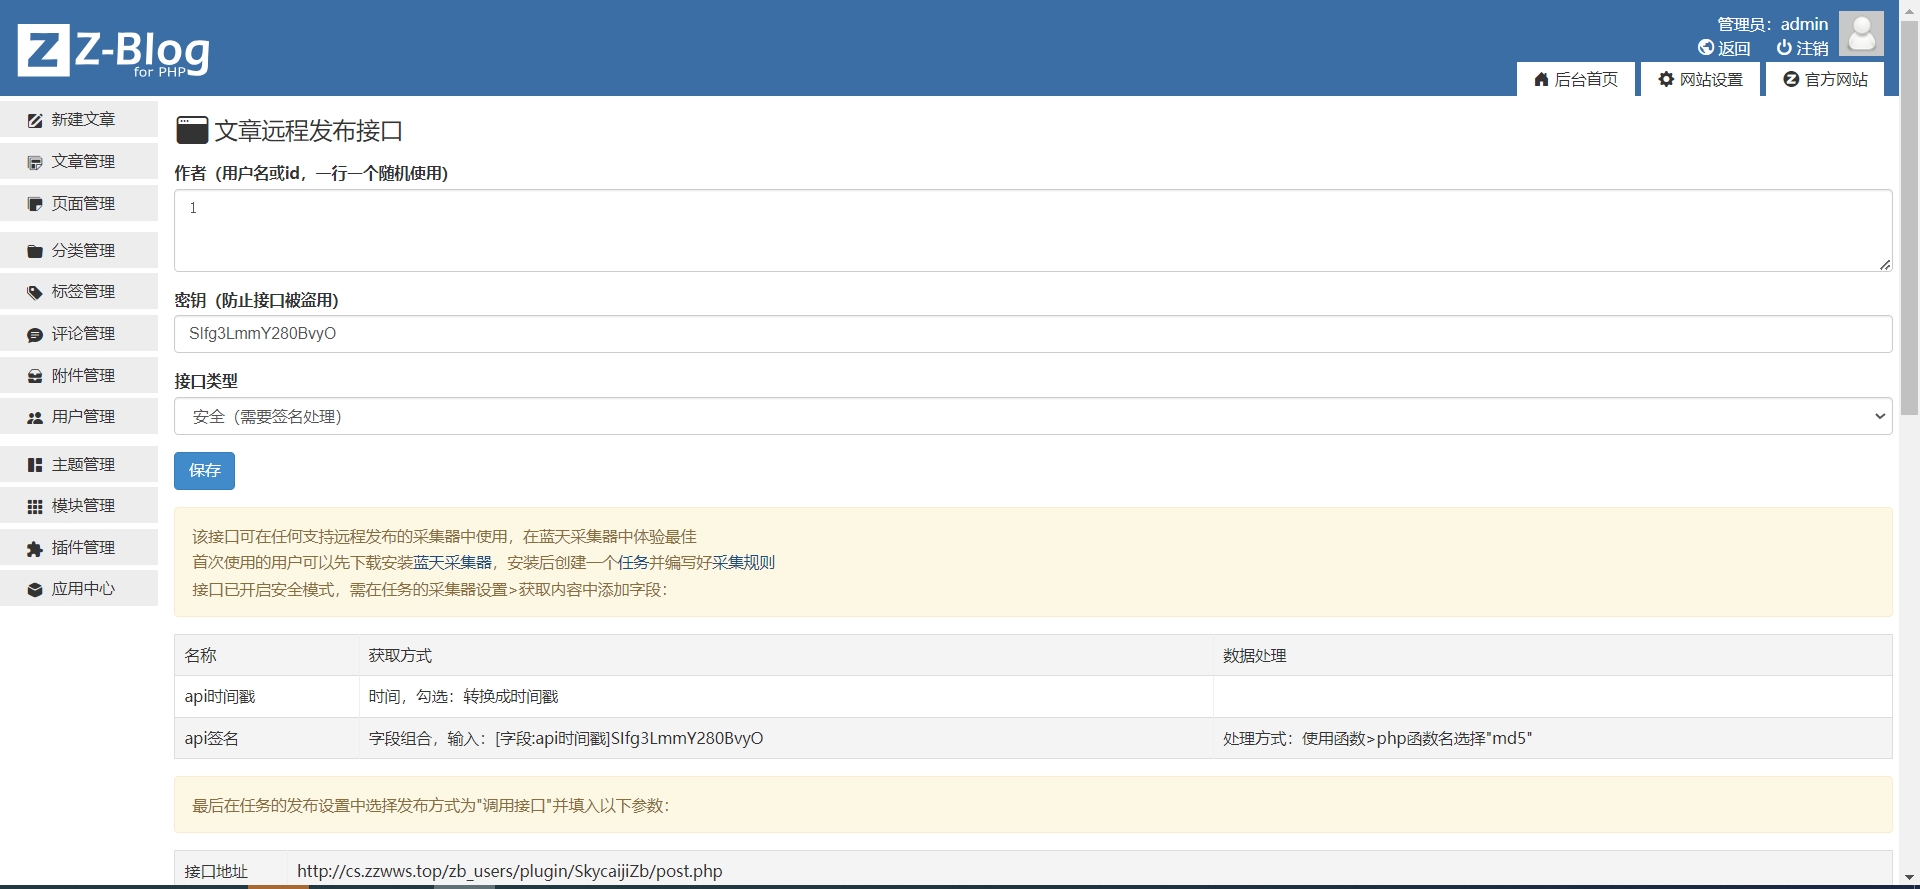This screenshot has height=889, width=1920.
Task: Click the 新建文章 pencil icon in sidebar
Action: pyautogui.click(x=35, y=120)
